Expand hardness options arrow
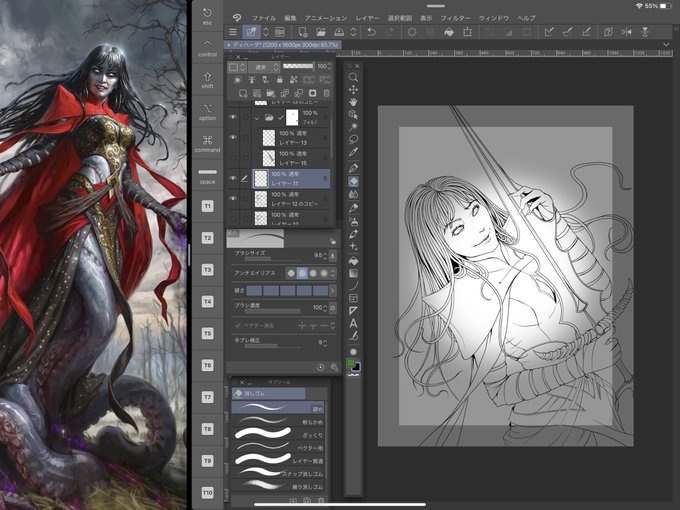 [x=333, y=290]
